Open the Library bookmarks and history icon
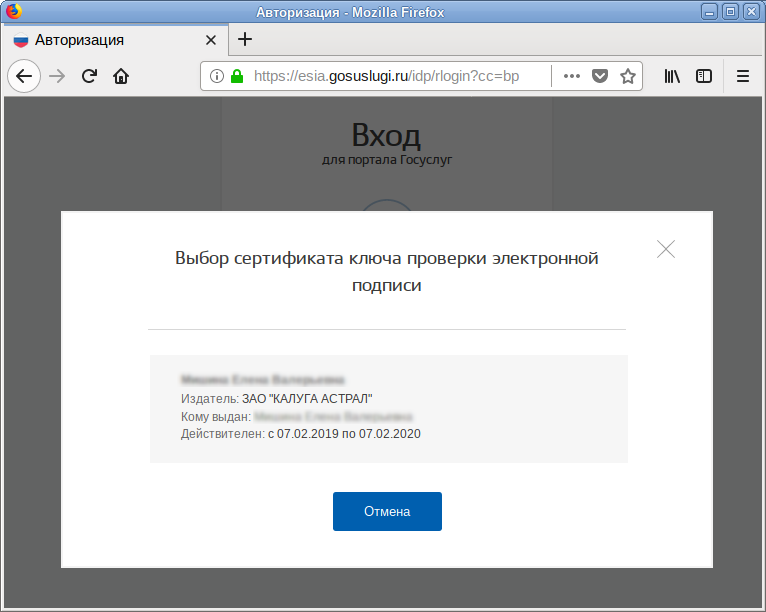 tap(672, 76)
